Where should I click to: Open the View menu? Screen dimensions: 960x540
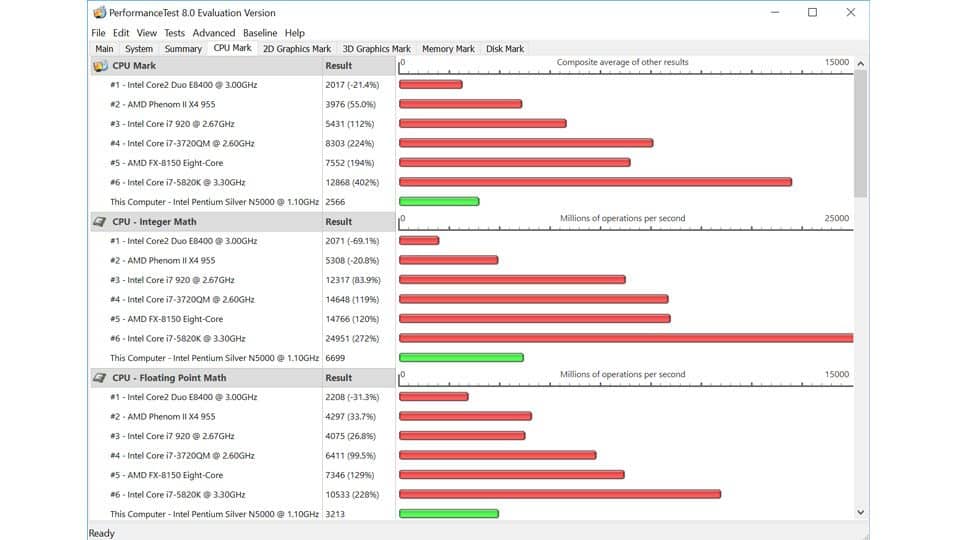click(x=146, y=33)
